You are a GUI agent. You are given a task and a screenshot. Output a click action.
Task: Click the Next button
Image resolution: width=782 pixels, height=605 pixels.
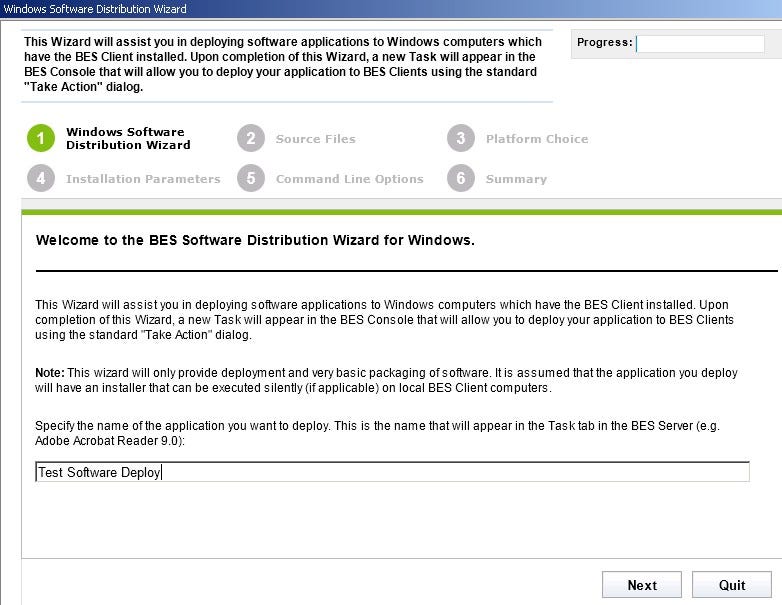point(642,585)
